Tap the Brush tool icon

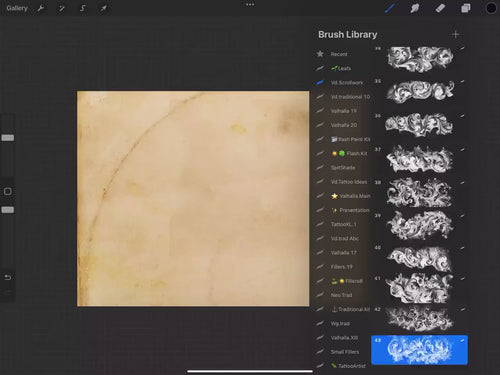click(390, 8)
